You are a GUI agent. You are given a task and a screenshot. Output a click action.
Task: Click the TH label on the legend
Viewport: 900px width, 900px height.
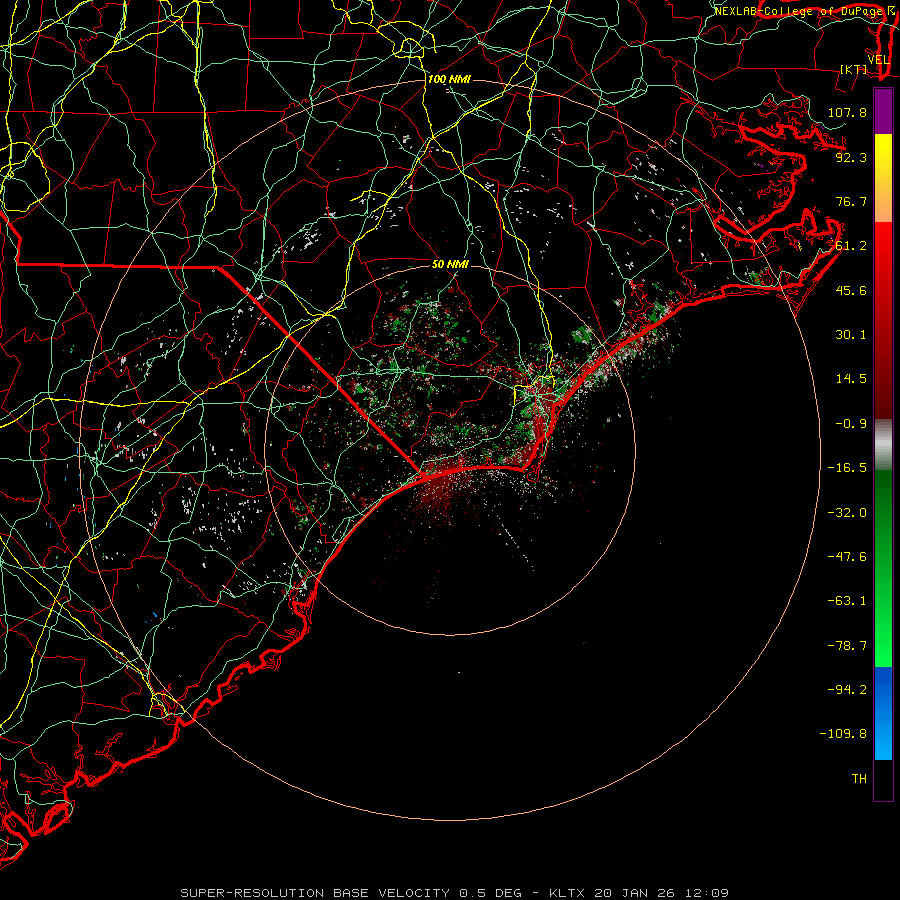click(x=859, y=779)
